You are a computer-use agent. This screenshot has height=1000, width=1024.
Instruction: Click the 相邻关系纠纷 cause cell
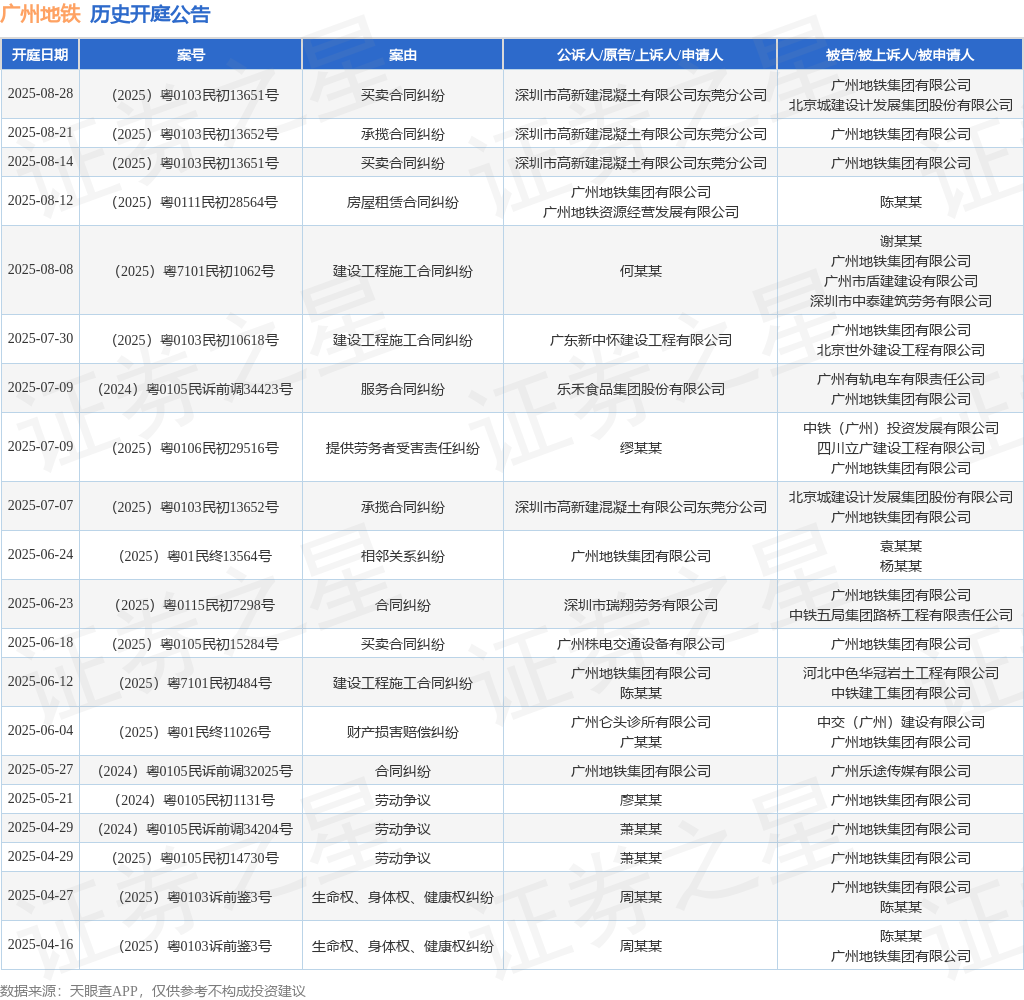tap(402, 556)
